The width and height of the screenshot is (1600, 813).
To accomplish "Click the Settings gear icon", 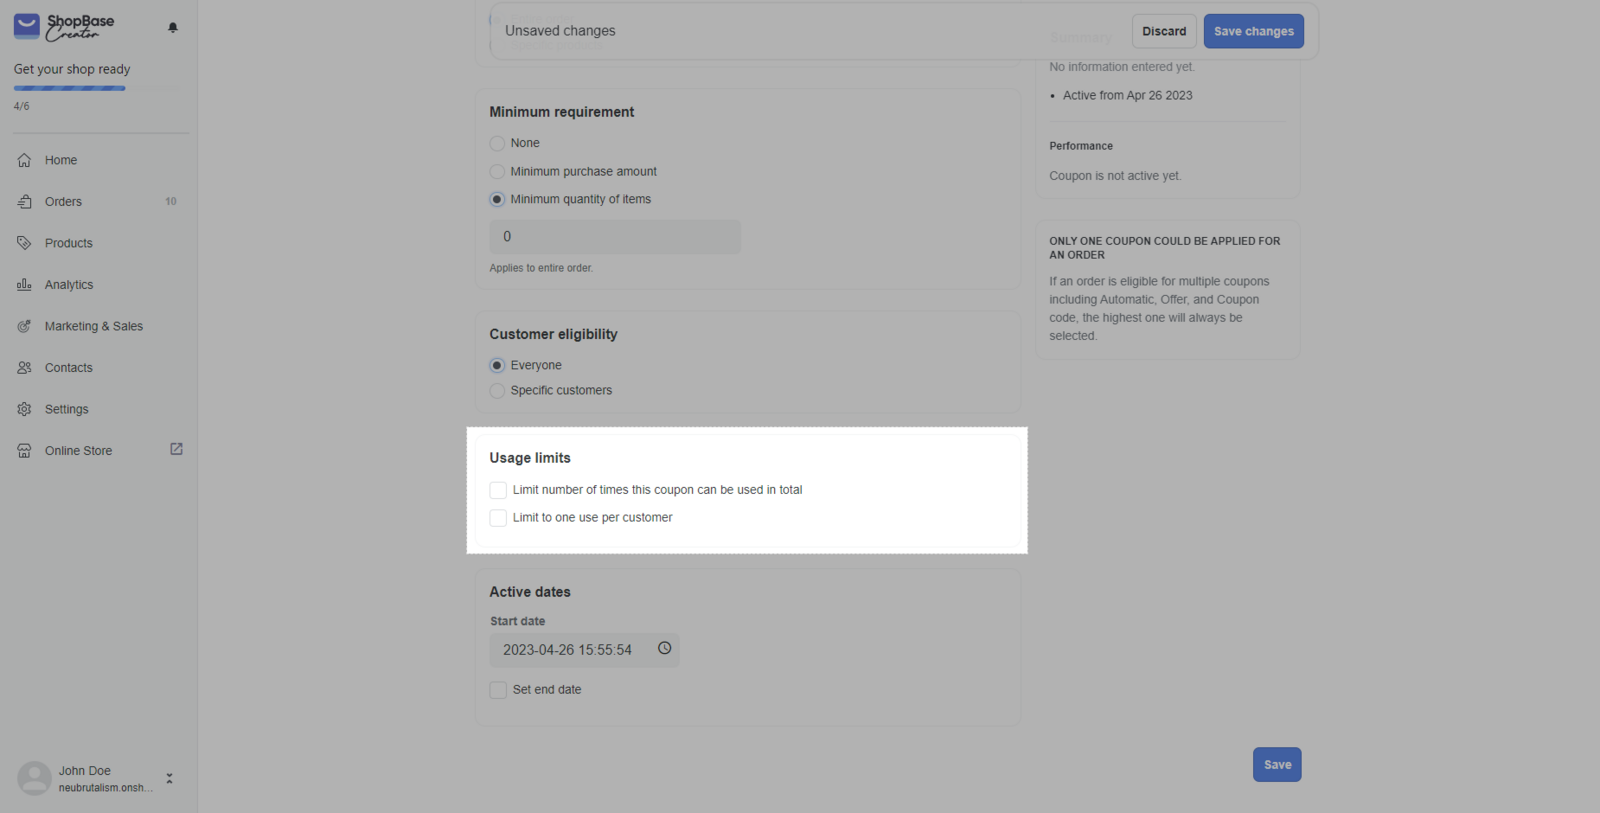I will coord(24,409).
